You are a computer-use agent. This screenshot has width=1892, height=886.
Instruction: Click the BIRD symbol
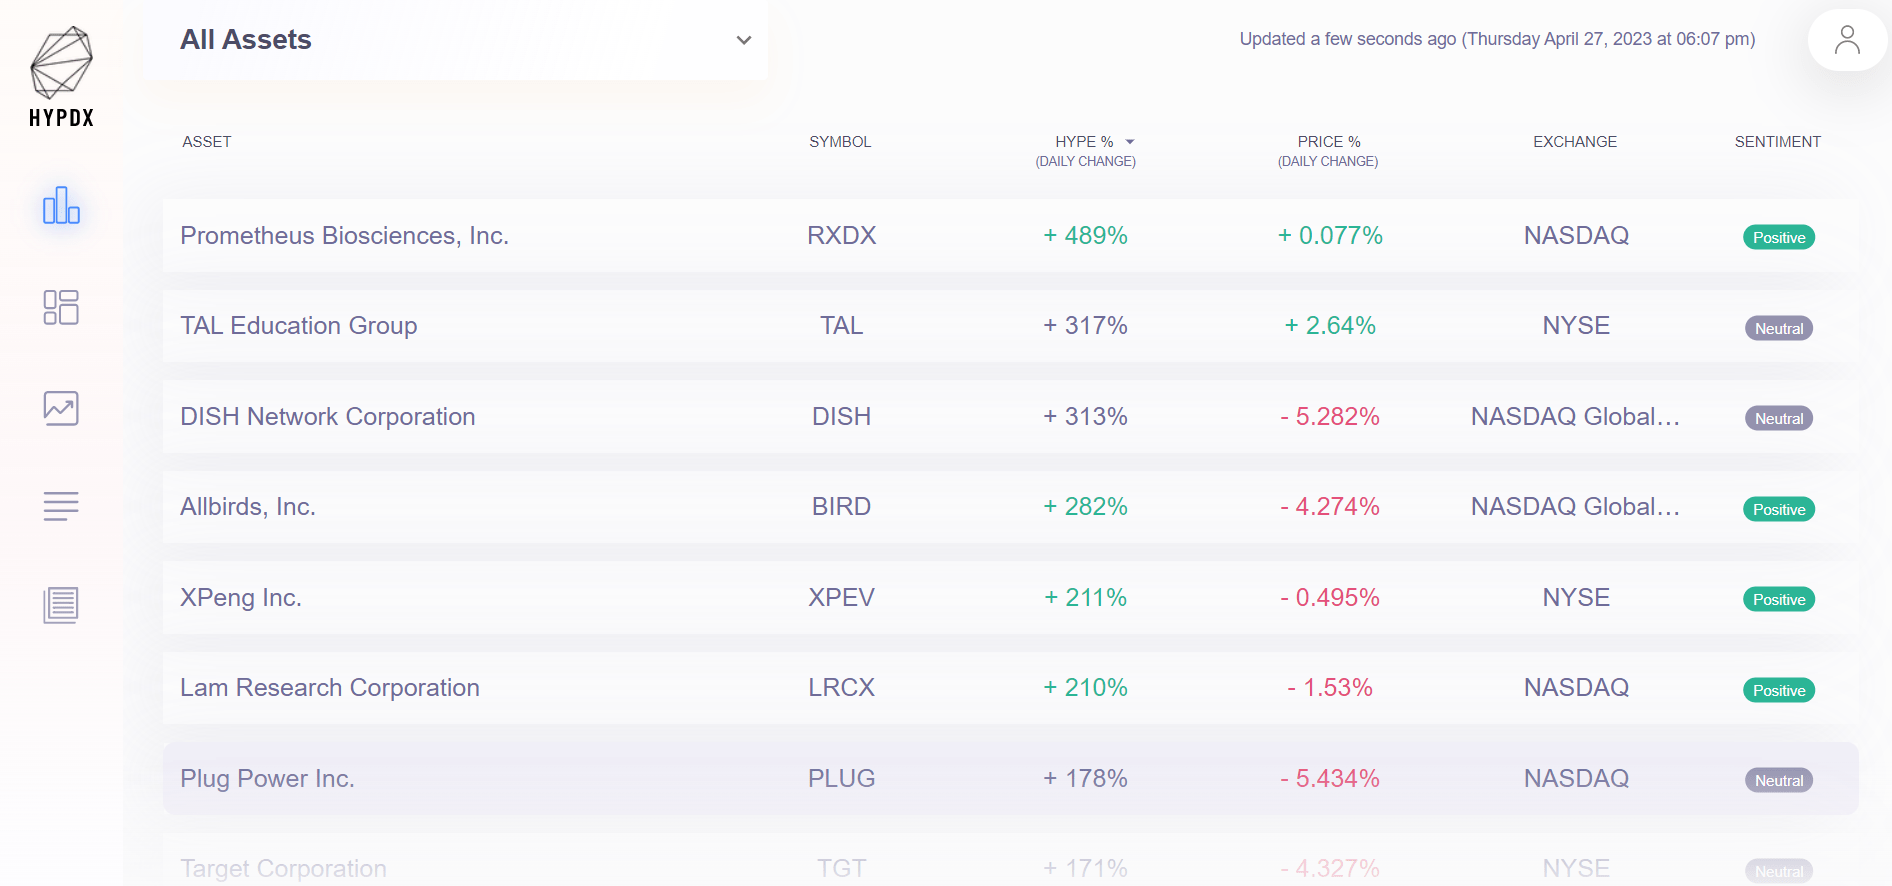841,507
